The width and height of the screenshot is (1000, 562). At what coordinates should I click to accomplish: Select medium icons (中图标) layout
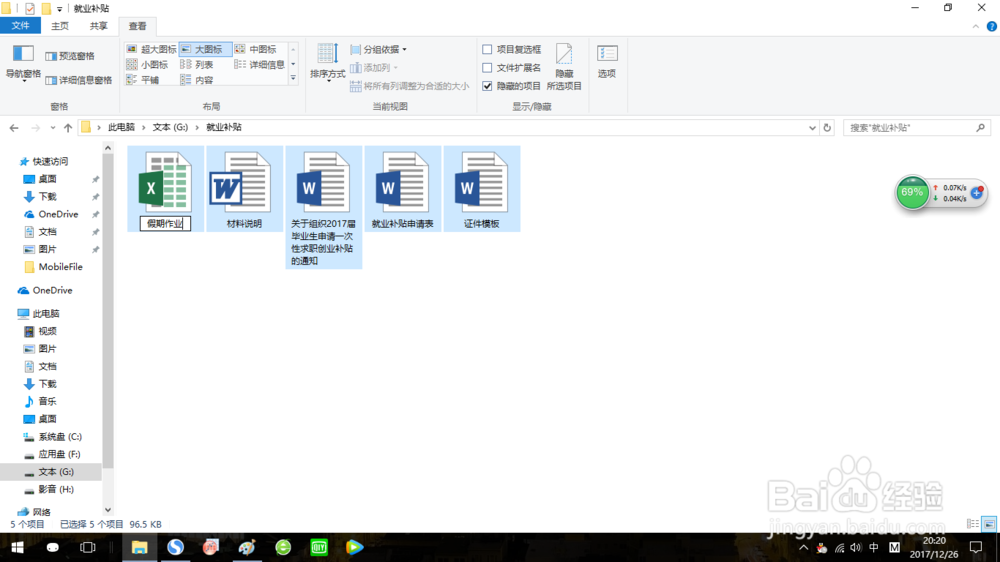coord(256,49)
